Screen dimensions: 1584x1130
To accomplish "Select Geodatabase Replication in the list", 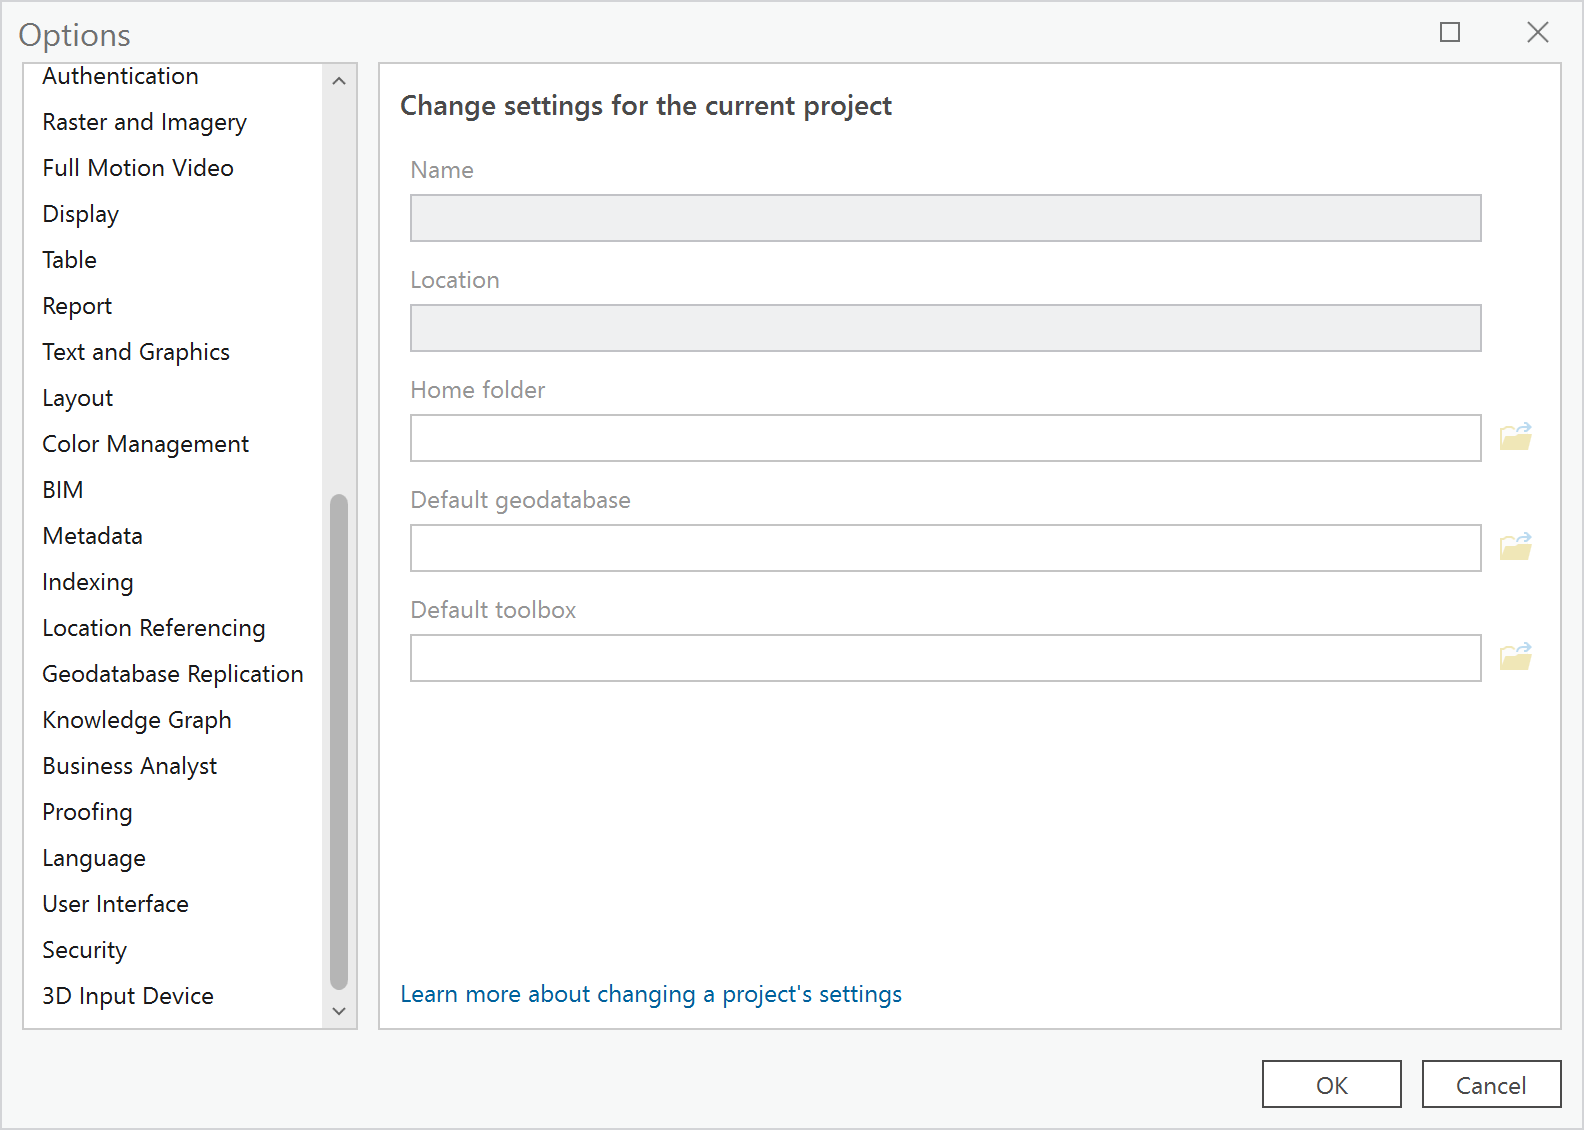I will point(172,674).
